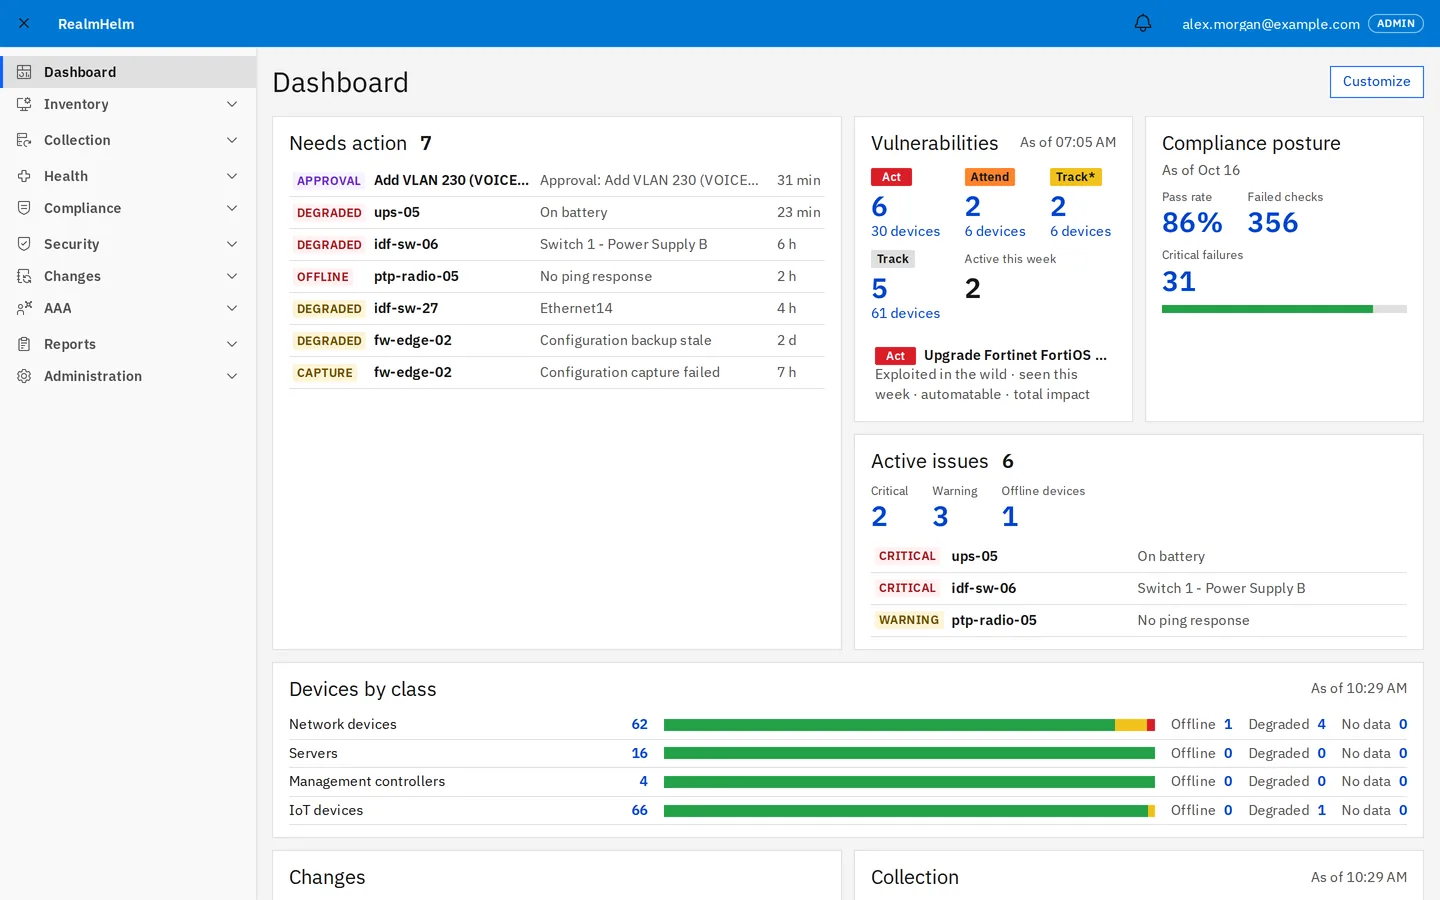Open the Security menu item
1440x900 pixels.
click(x=128, y=244)
